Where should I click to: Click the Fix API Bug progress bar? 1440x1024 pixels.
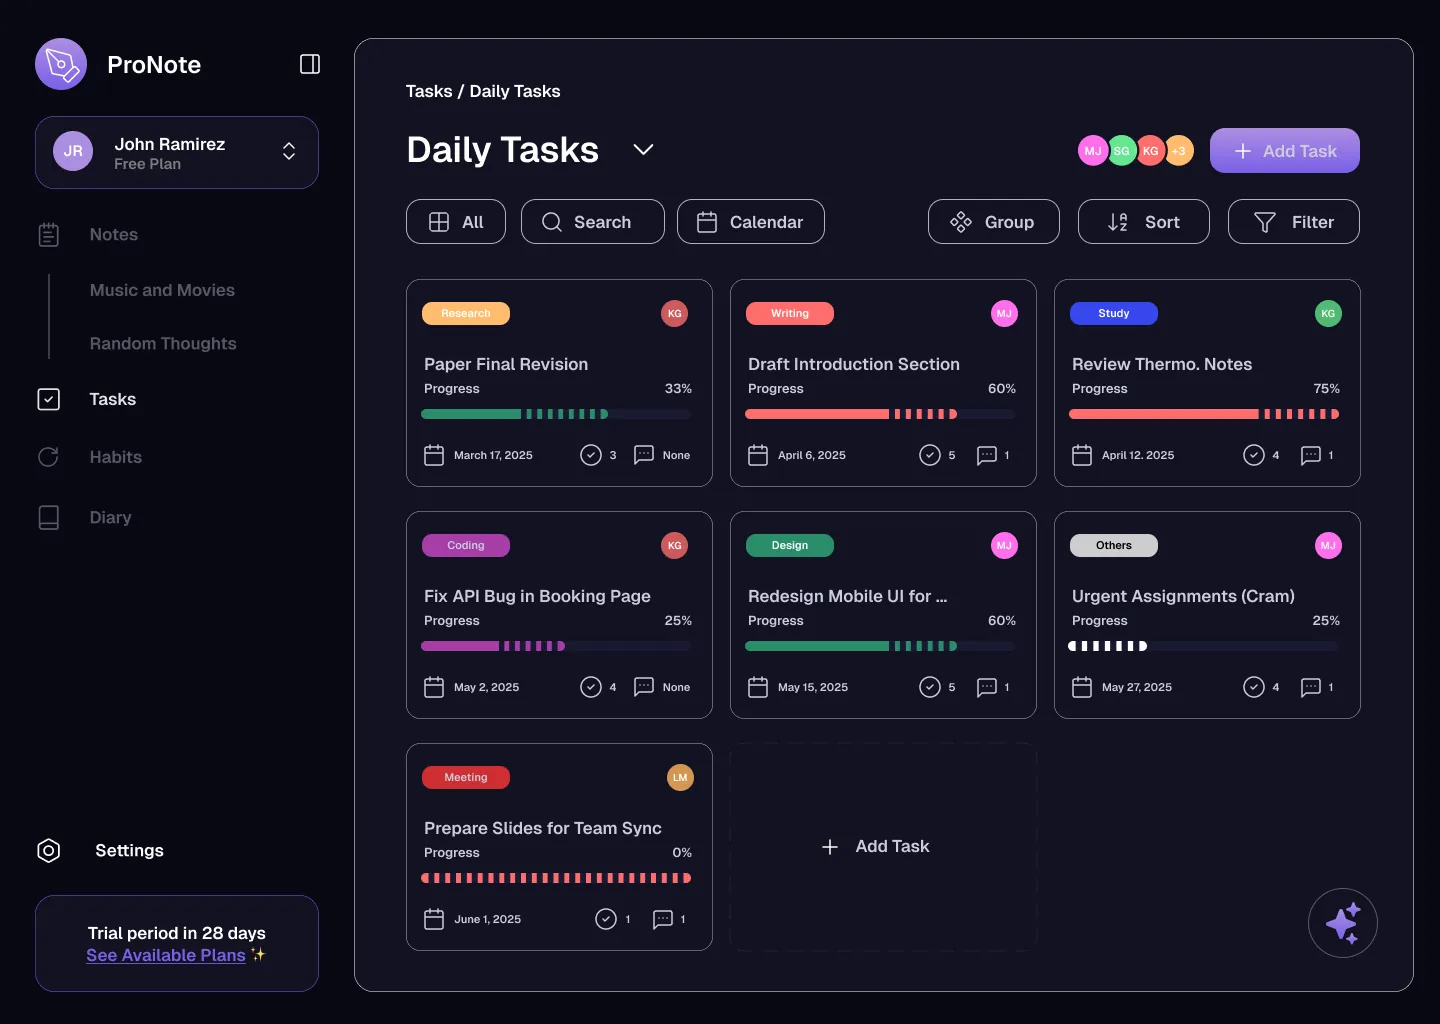tap(556, 646)
